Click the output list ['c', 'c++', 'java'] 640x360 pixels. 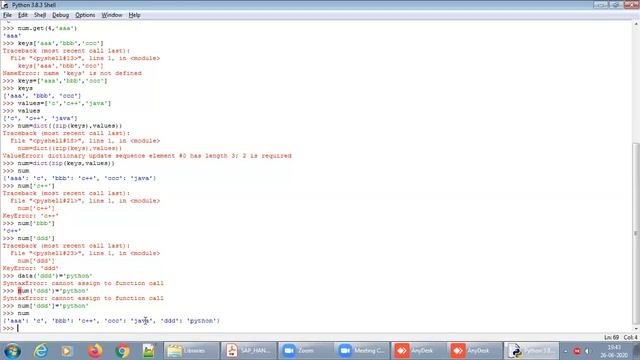(x=40, y=118)
